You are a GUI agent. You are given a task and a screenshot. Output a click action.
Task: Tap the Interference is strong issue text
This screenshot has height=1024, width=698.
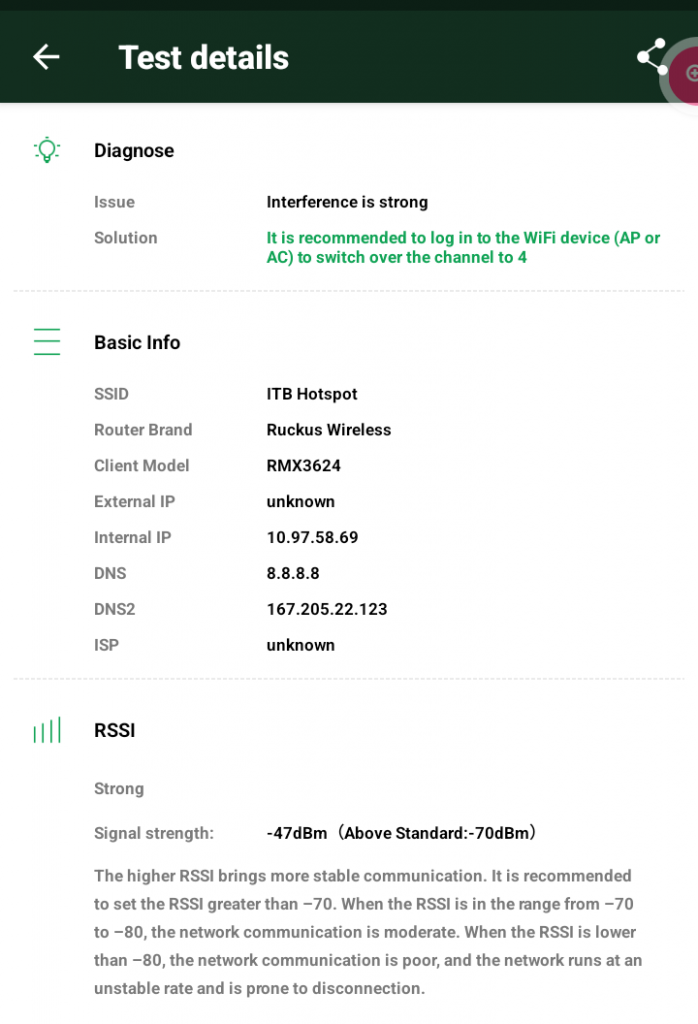[x=347, y=202]
